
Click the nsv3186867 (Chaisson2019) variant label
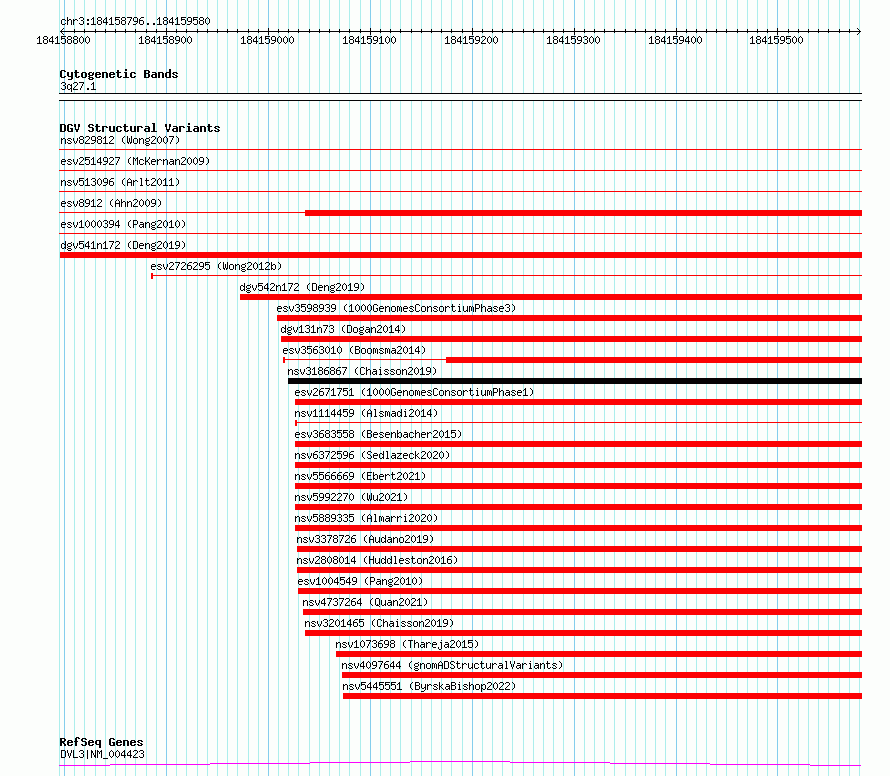pos(362,371)
